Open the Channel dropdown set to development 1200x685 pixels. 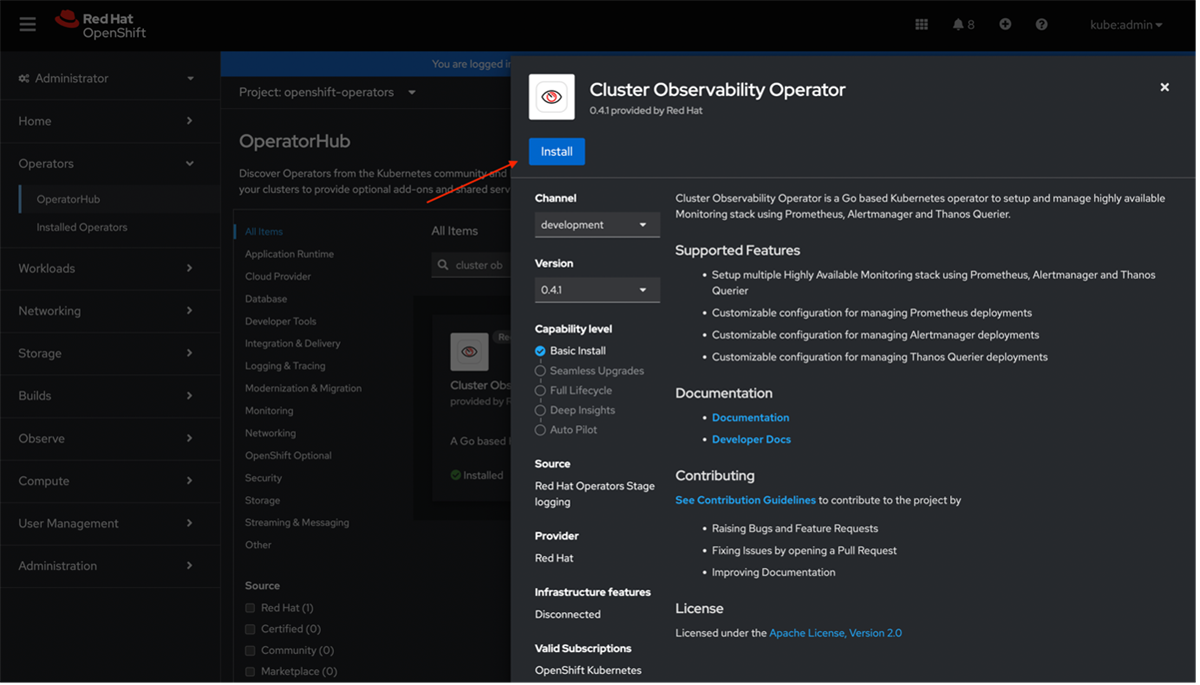click(x=597, y=224)
